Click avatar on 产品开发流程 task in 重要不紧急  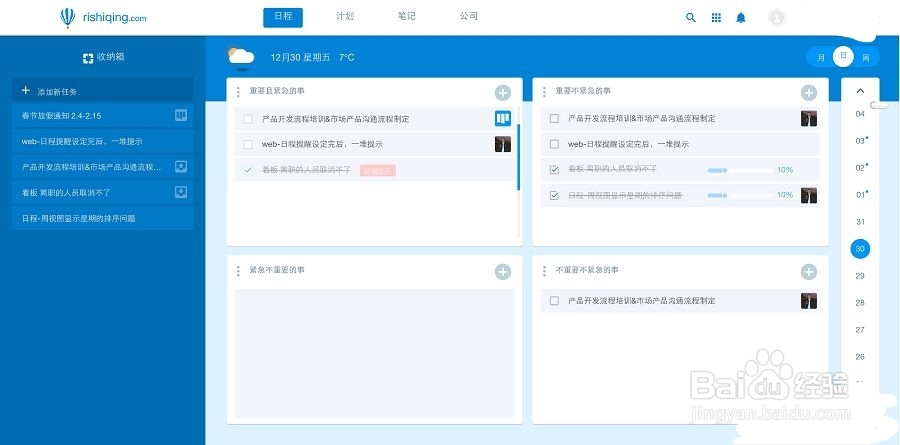click(809, 118)
